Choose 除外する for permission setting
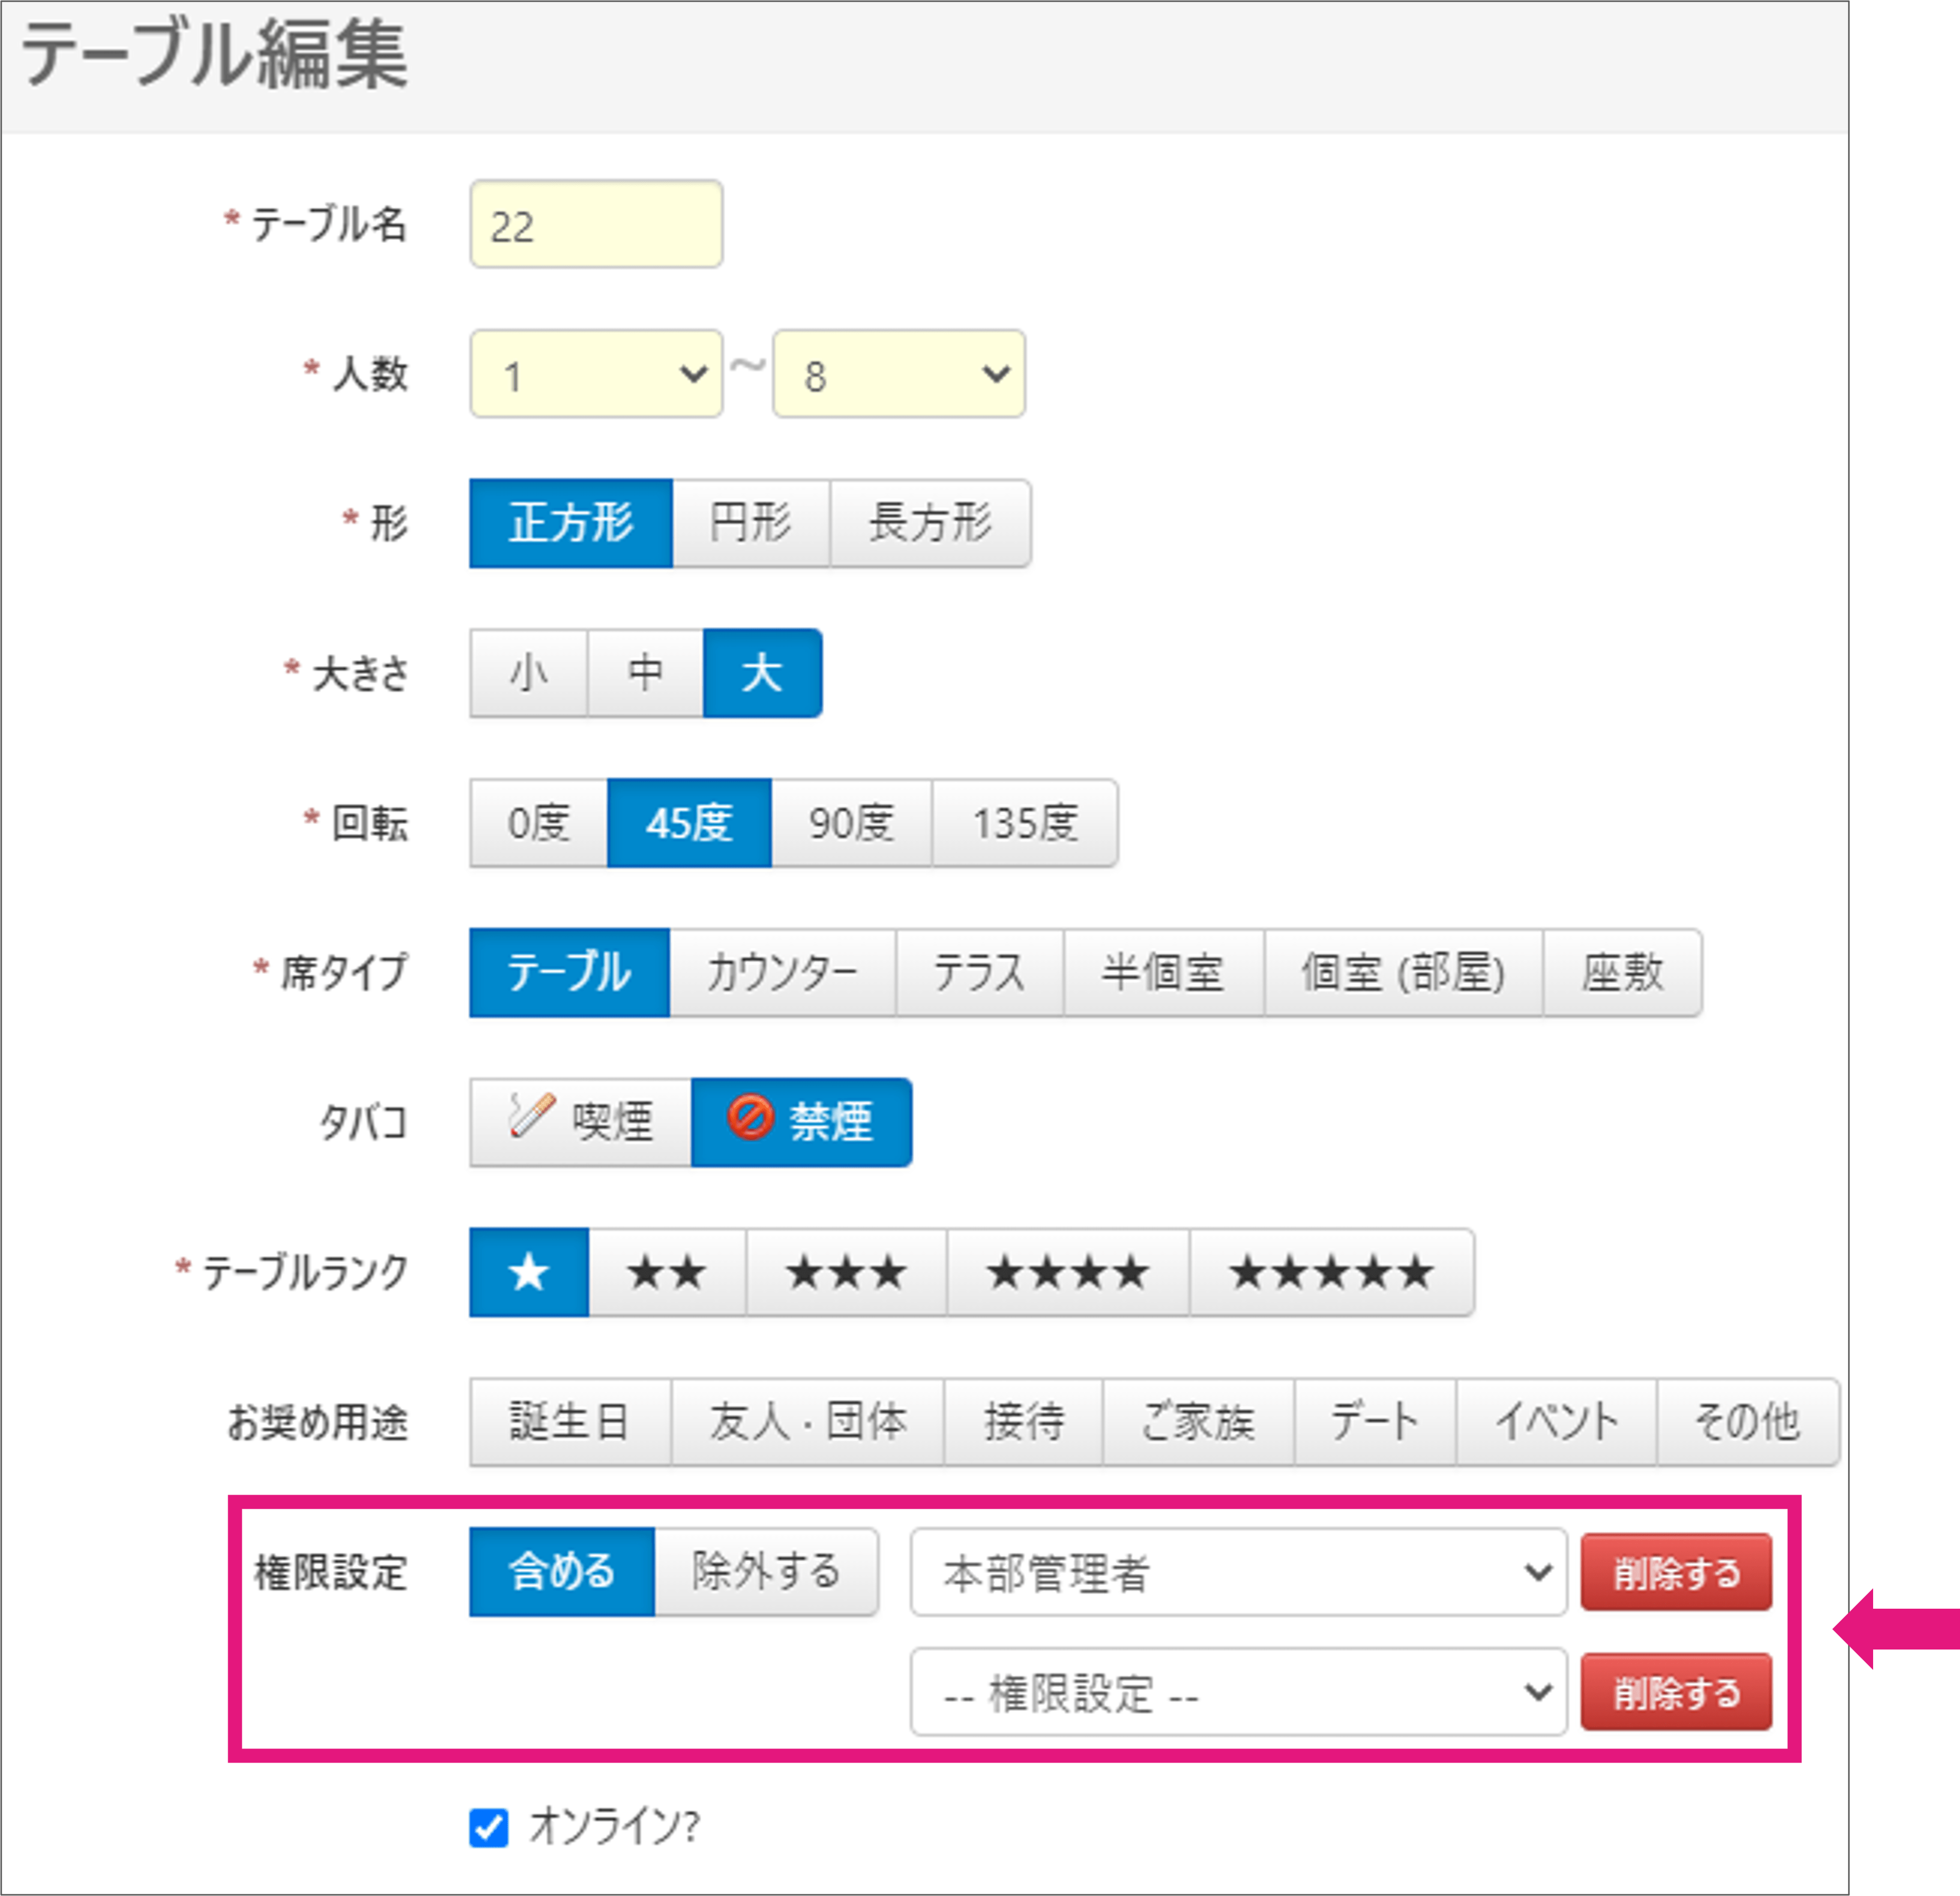Image resolution: width=1960 pixels, height=1896 pixels. click(767, 1572)
